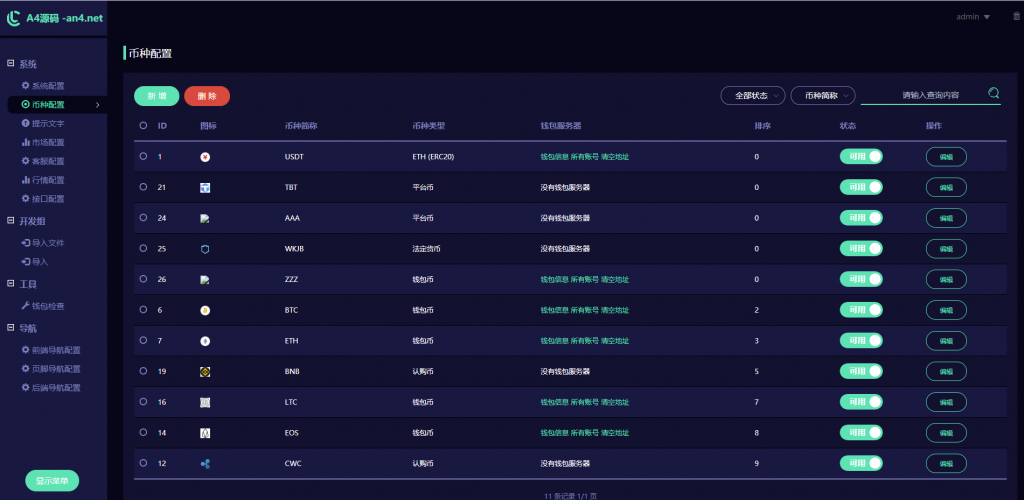The image size is (1024, 500).
Task: Click the USDT coin icon
Action: click(205, 157)
